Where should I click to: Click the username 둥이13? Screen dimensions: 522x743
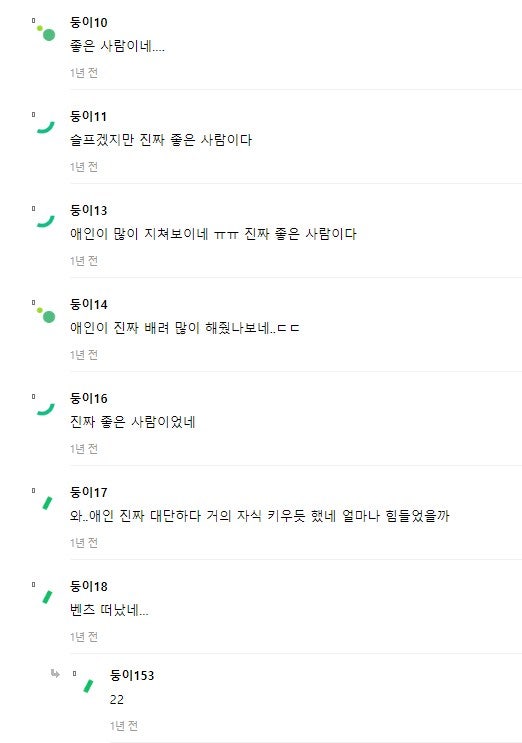[x=89, y=210]
